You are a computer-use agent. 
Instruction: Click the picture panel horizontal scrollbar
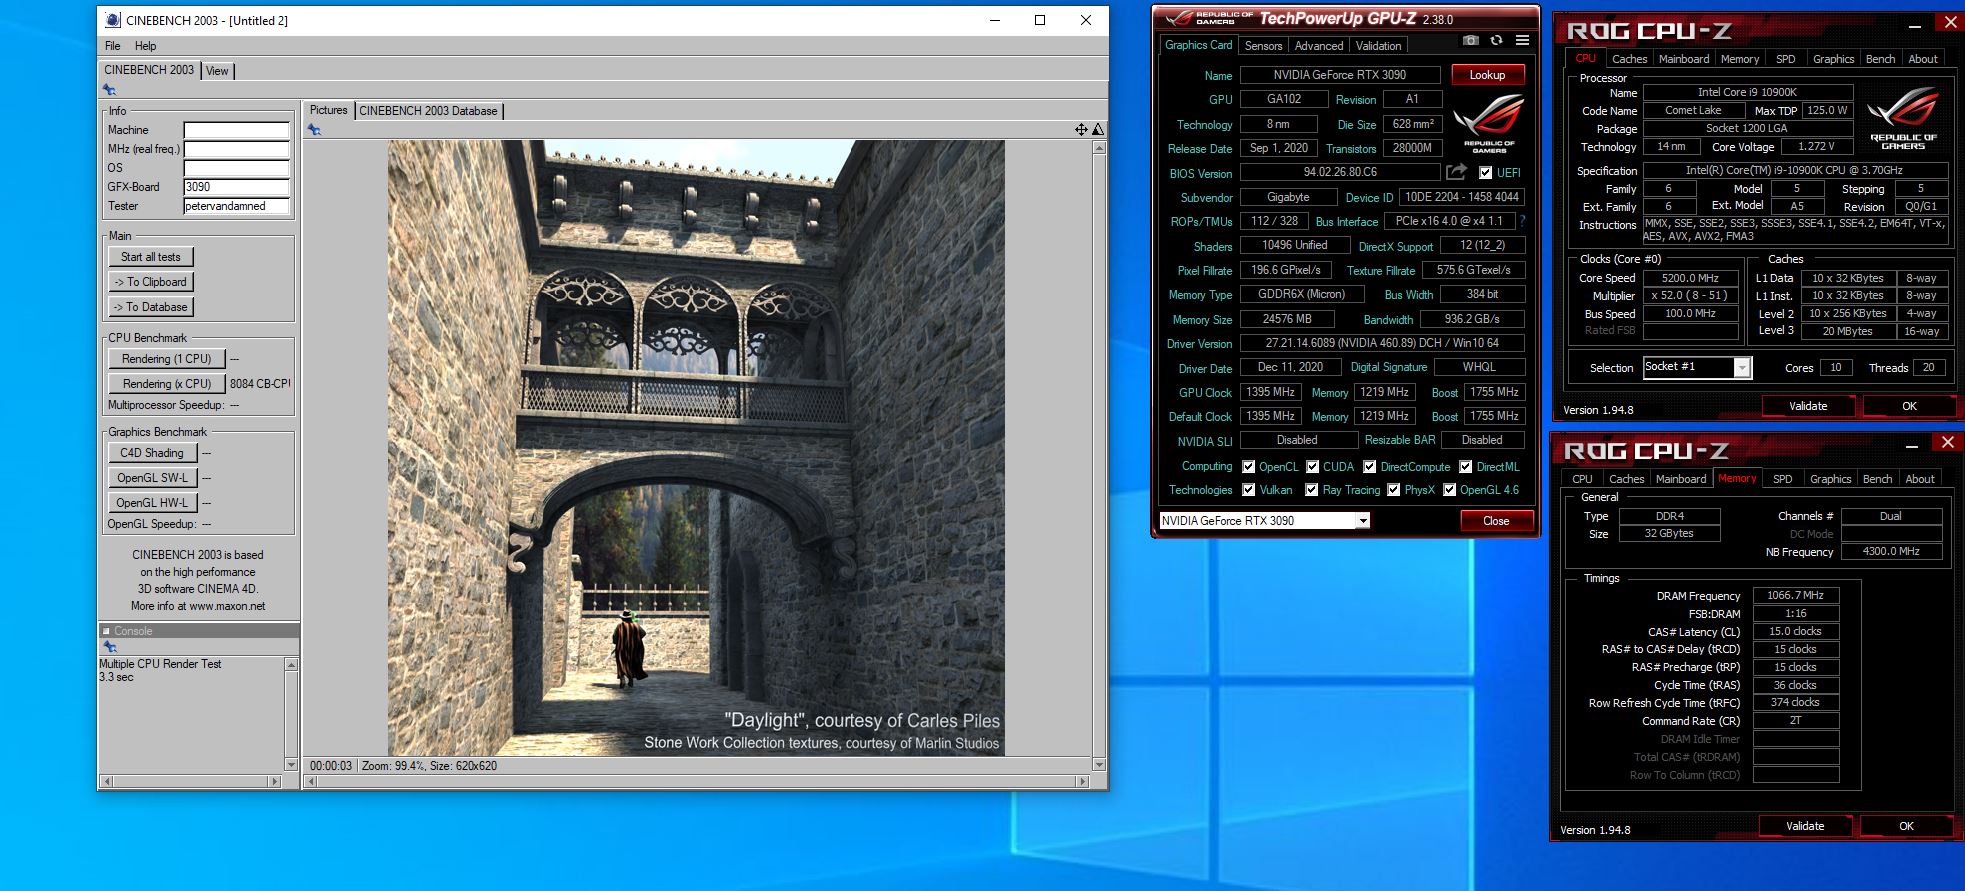[696, 781]
